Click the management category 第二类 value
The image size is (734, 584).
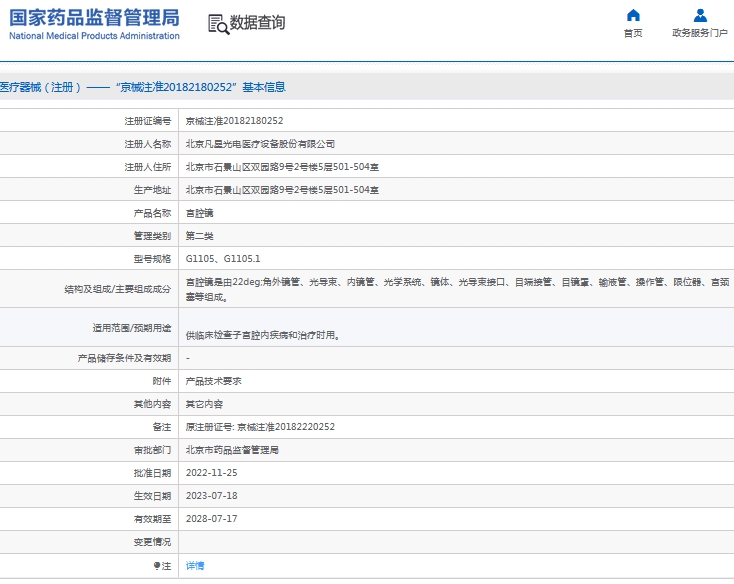[x=199, y=236]
